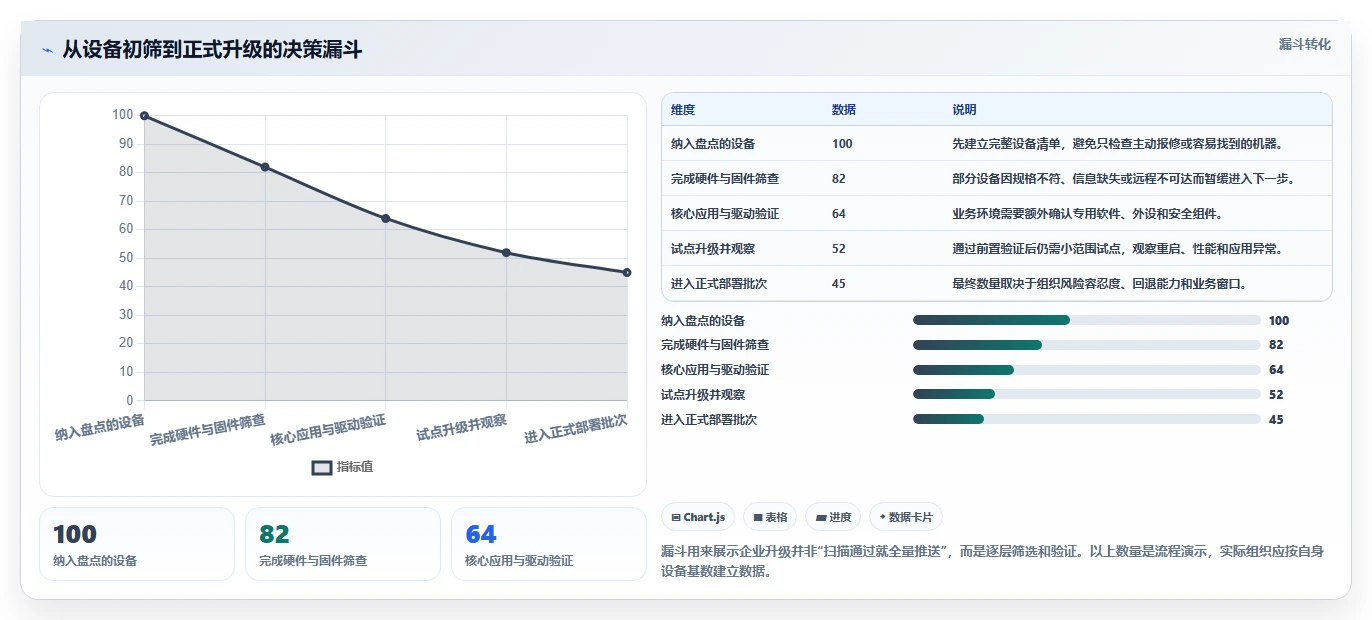Click the heading 从设备初筛到正式升级的决策漏斗

click(x=212, y=50)
